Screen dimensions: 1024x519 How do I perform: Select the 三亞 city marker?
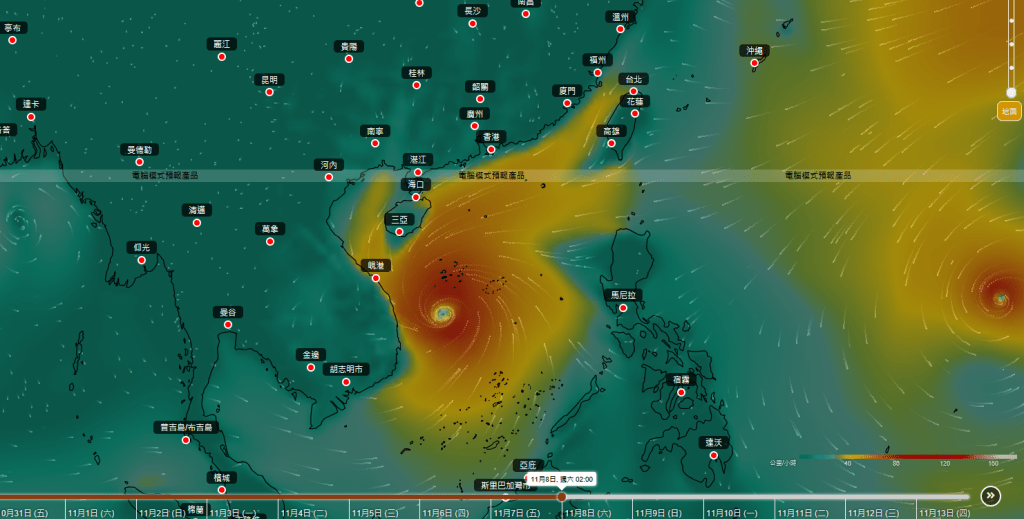(x=400, y=232)
